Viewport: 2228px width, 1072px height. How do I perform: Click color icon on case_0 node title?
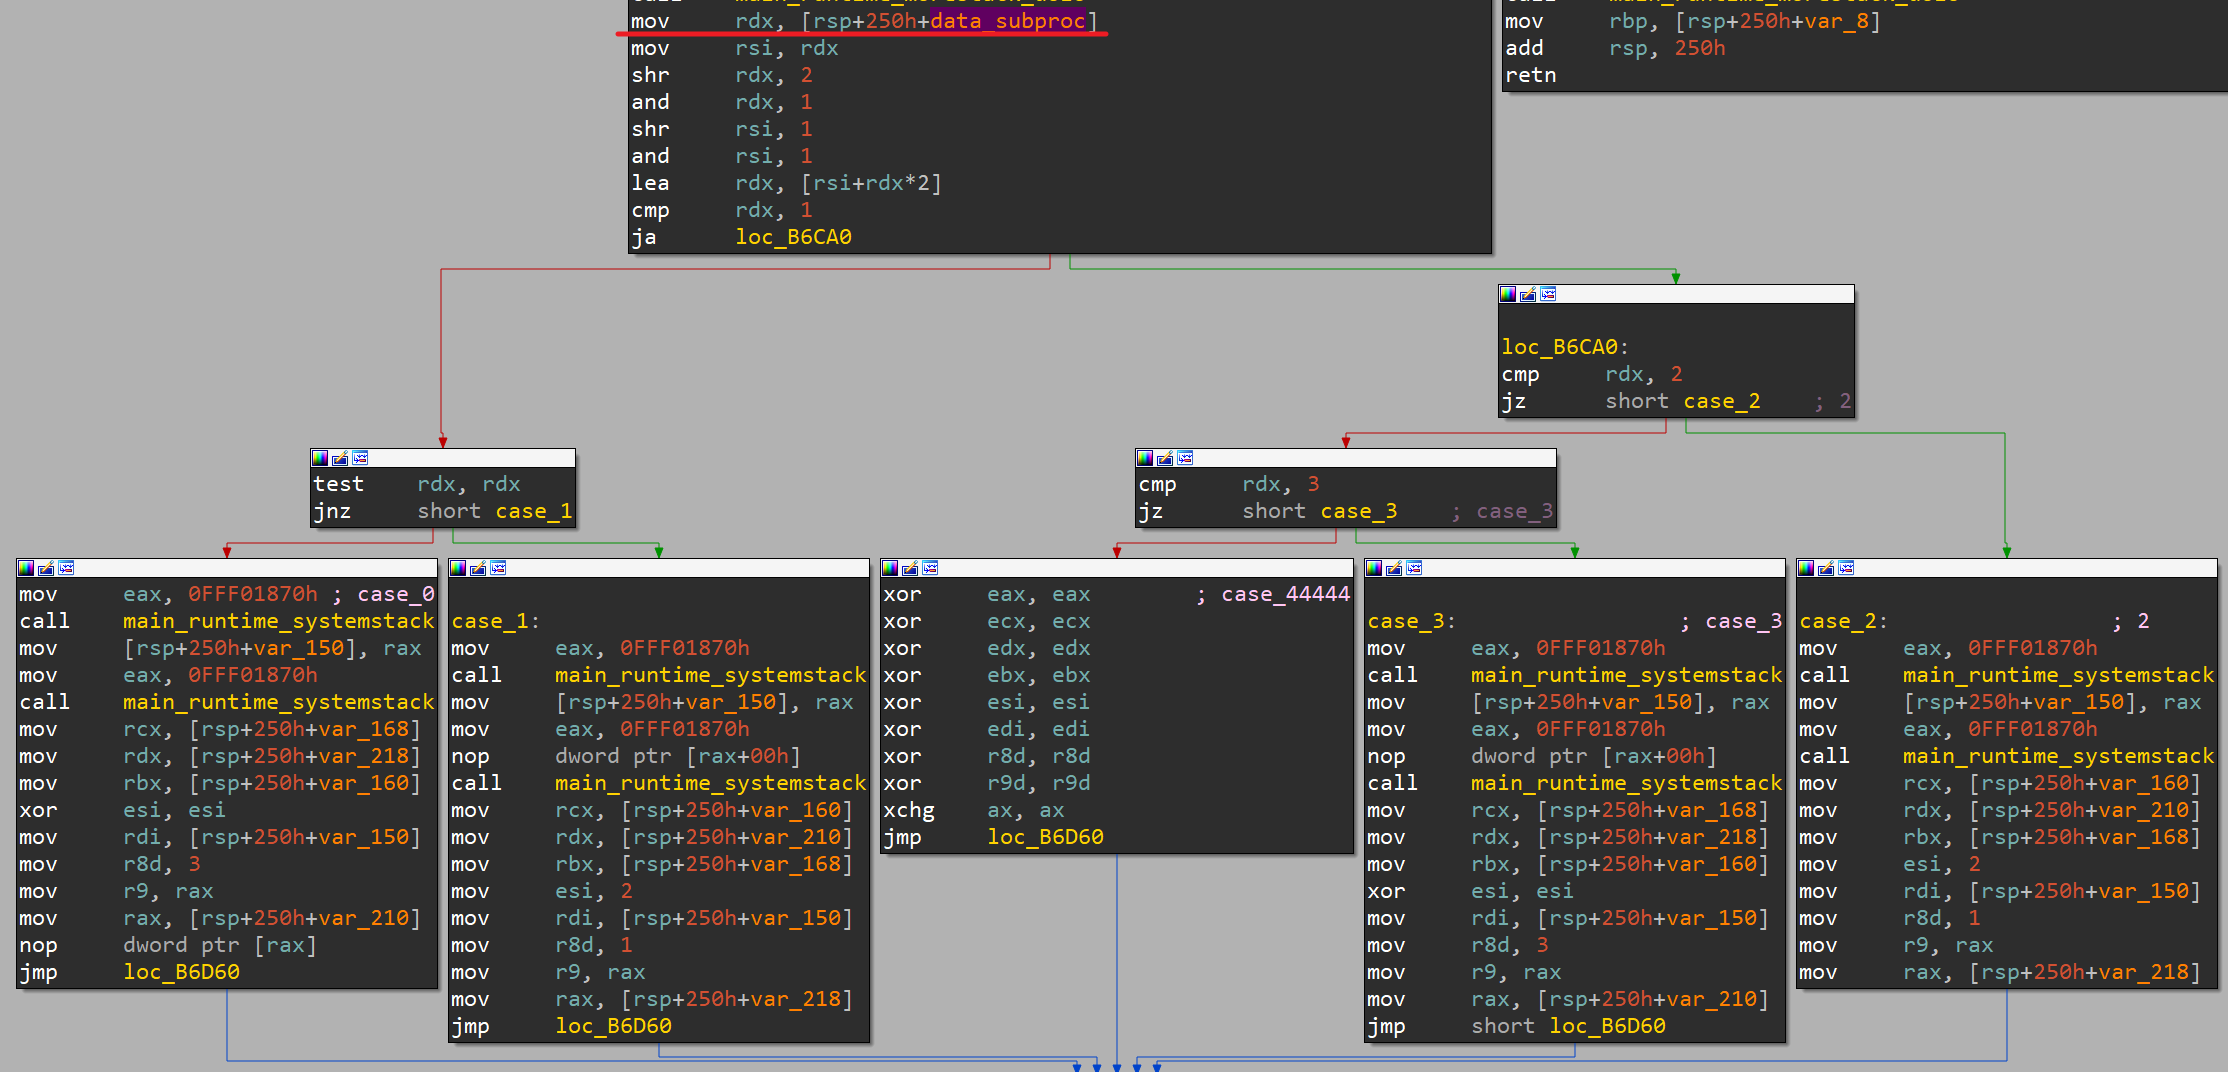coord(26,568)
